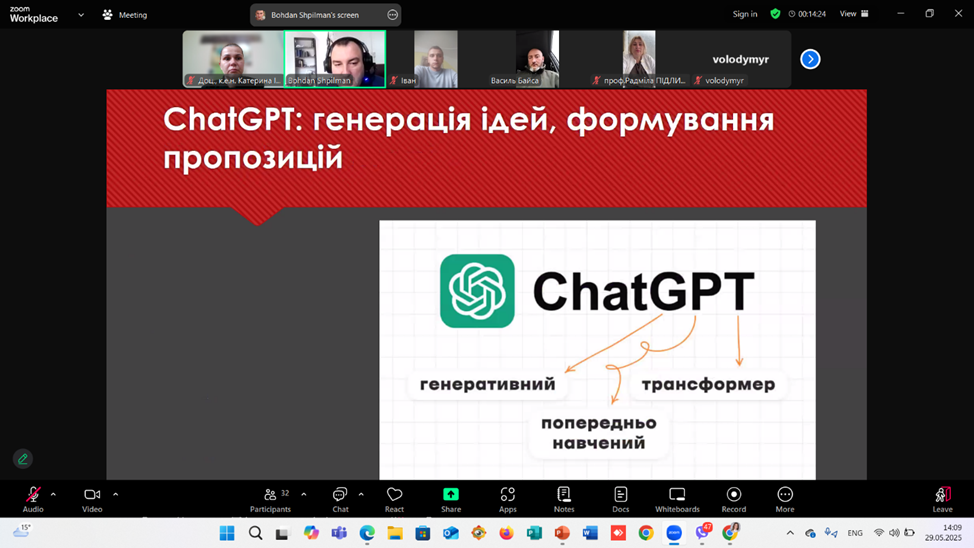Open Viber with 47 badge

(703, 532)
